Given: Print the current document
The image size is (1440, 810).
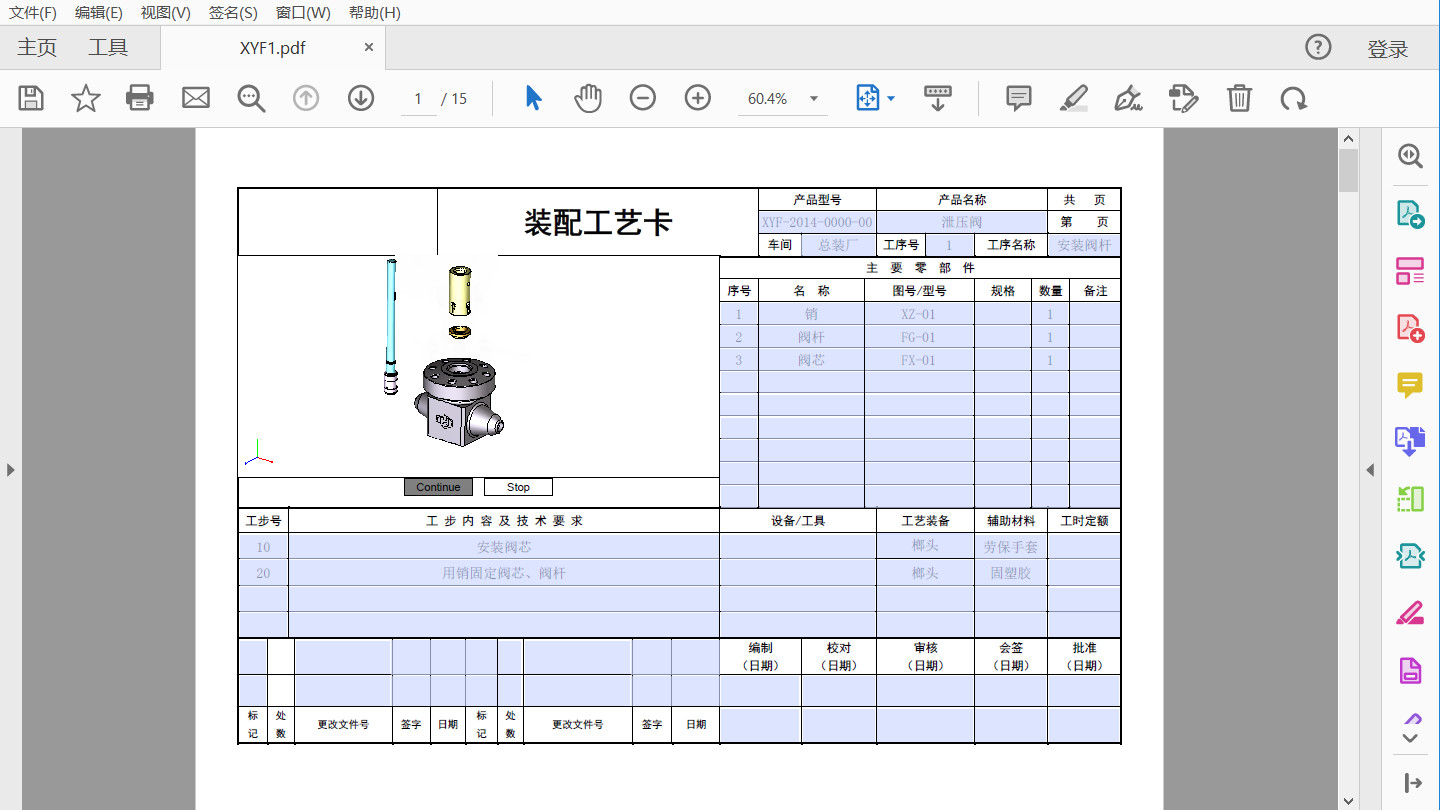Looking at the screenshot, I should pyautogui.click(x=140, y=98).
